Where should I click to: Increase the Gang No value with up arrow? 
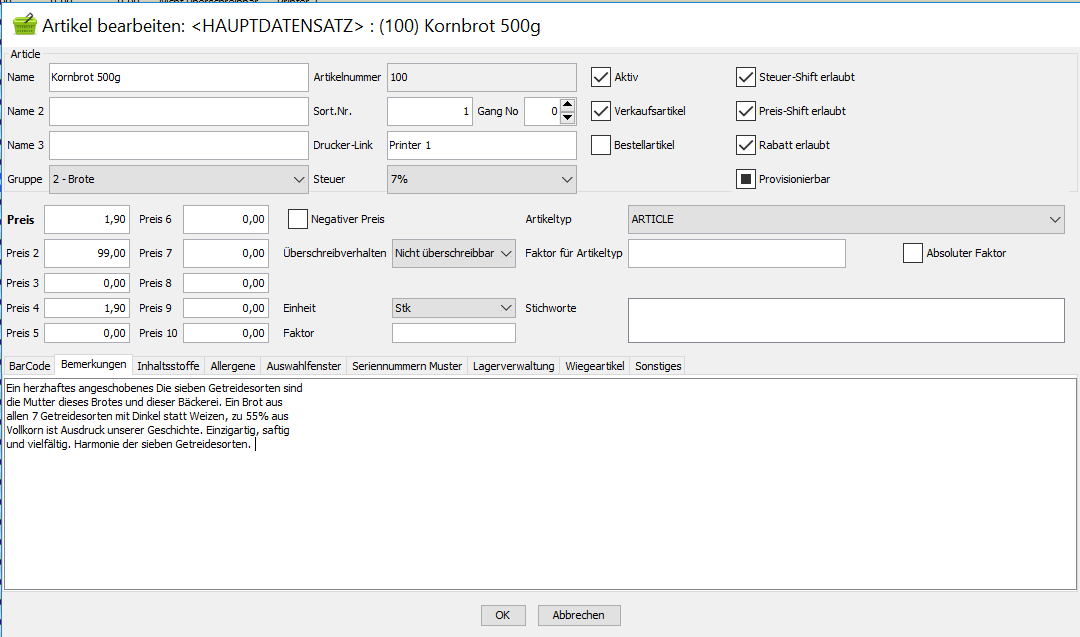coord(568,105)
